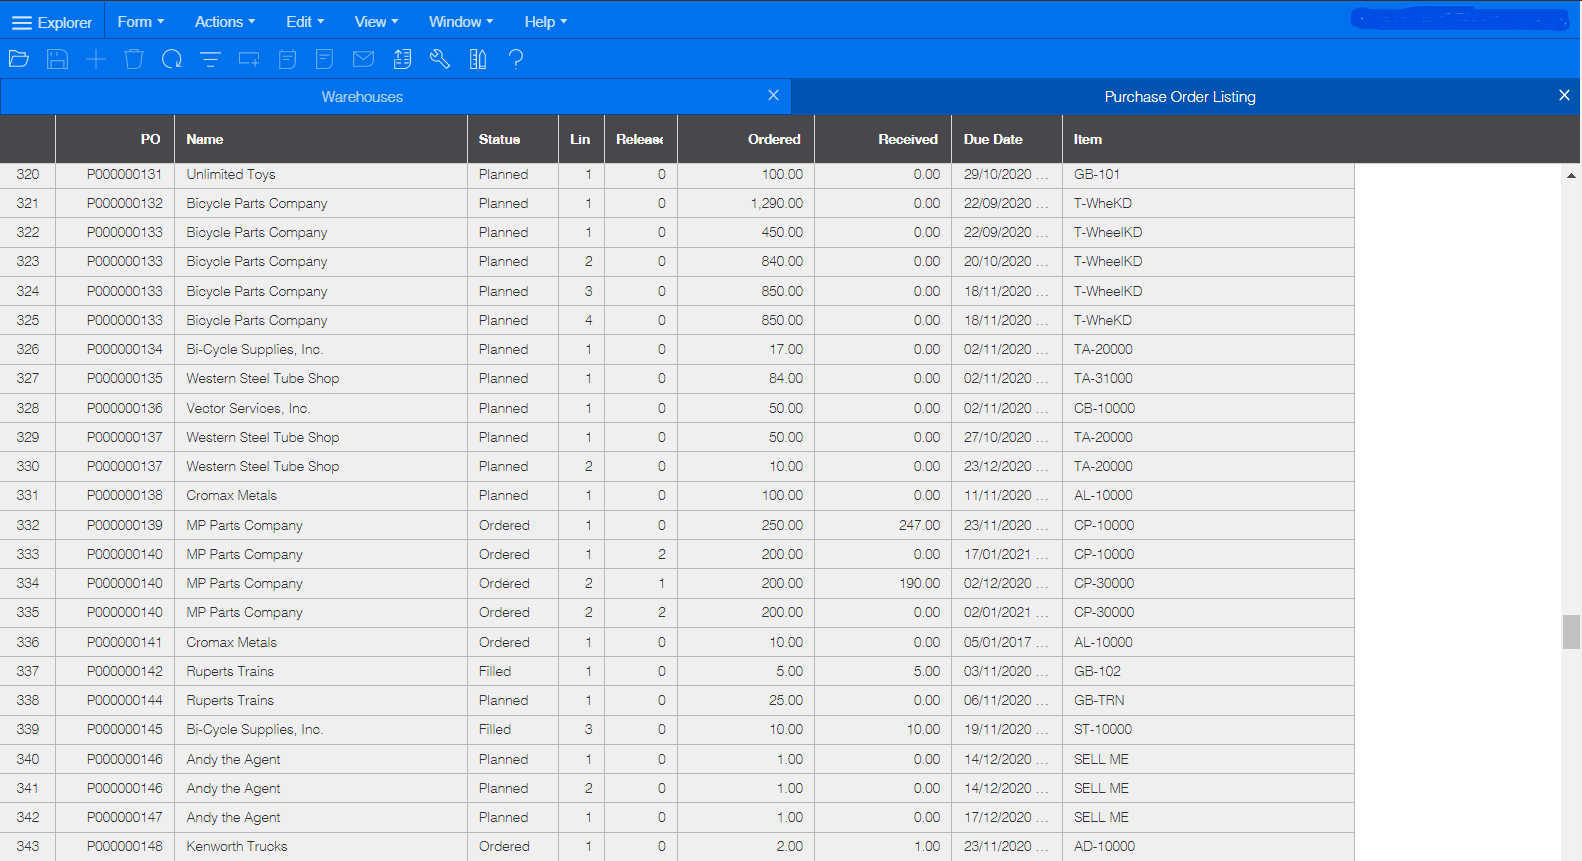Click the wrench tools icon

(x=440, y=59)
